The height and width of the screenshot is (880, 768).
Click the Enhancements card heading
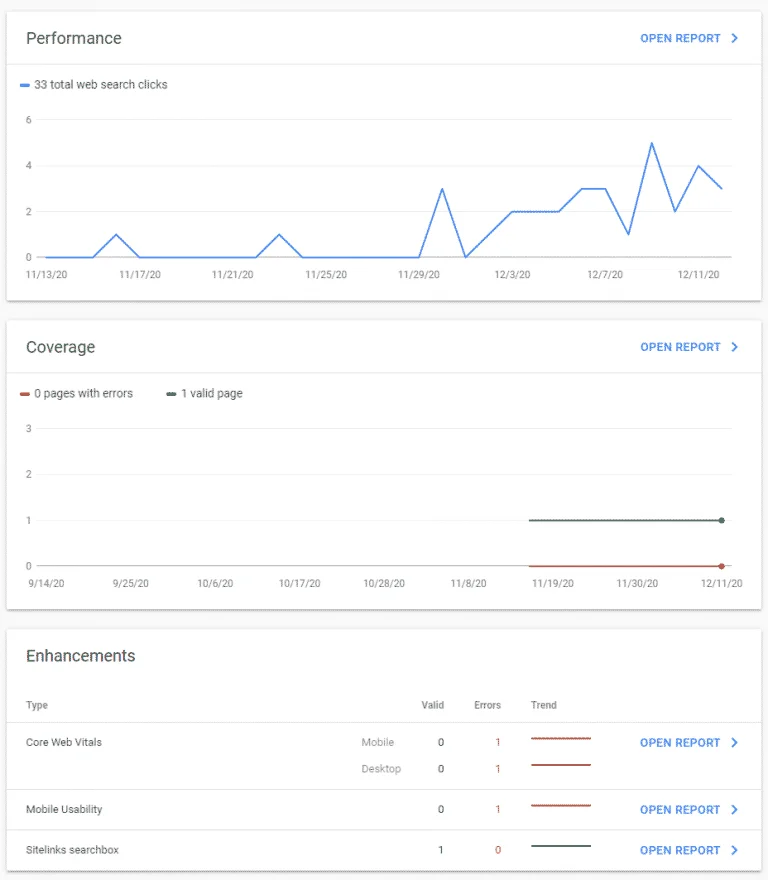click(80, 656)
